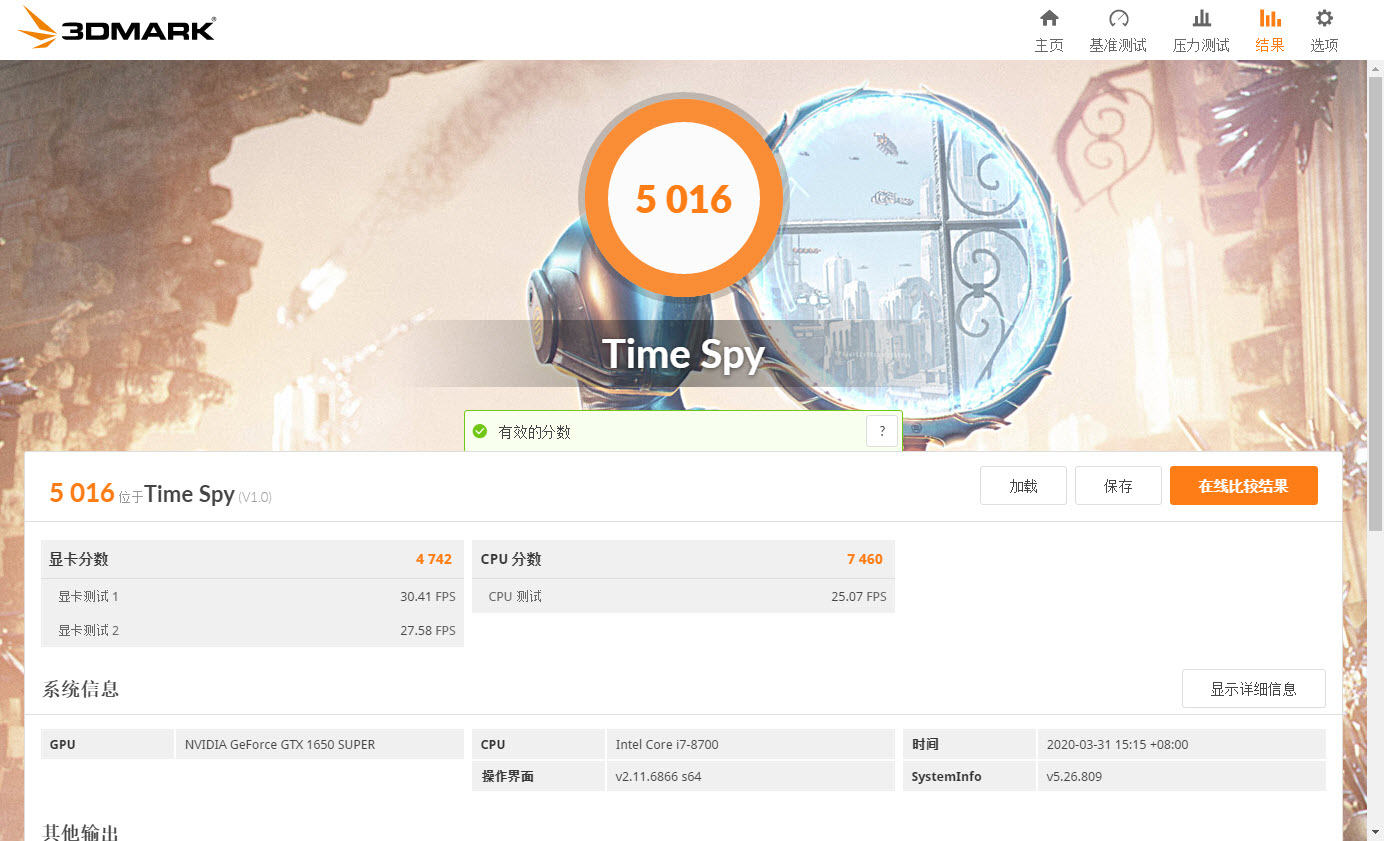Click the CPU score 7 460 row
This screenshot has width=1384, height=841.
click(x=685, y=559)
